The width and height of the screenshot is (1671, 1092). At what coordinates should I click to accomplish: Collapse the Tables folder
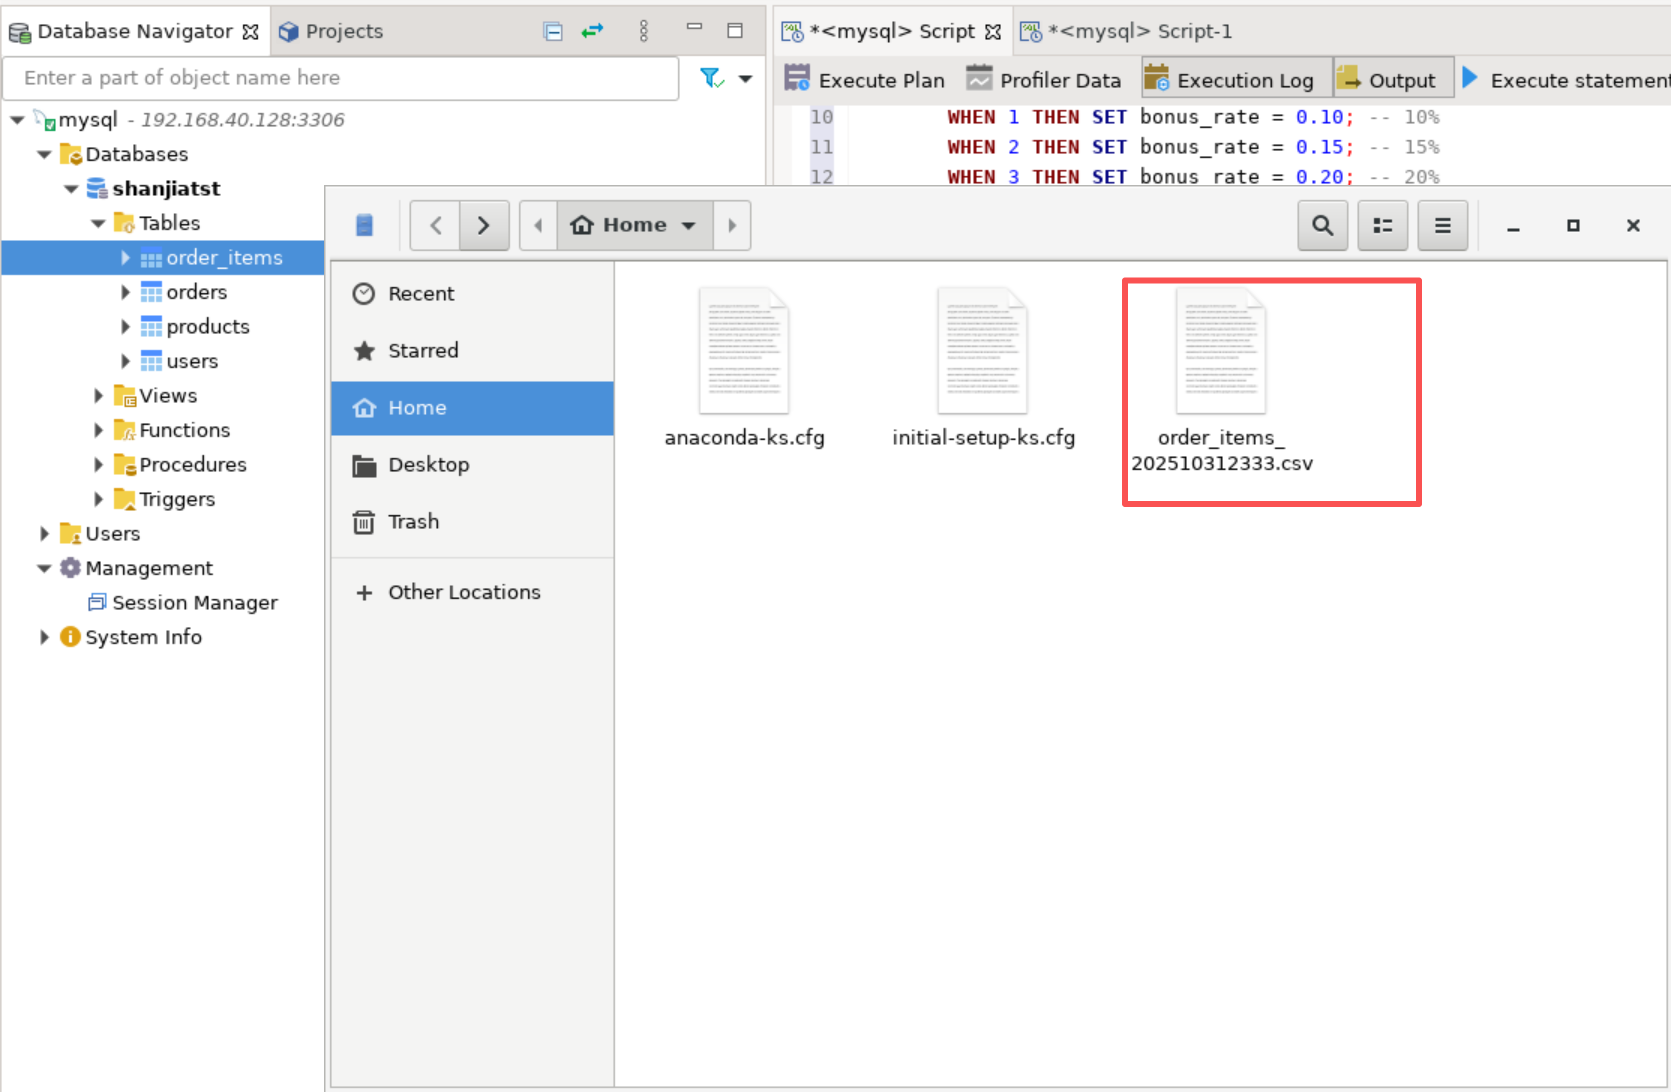point(98,223)
